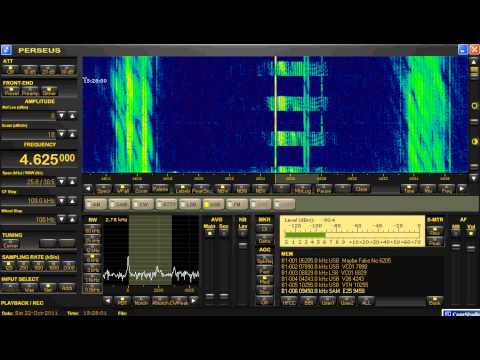
Task: Increase the Wheel Step value
Action: coord(72,219)
